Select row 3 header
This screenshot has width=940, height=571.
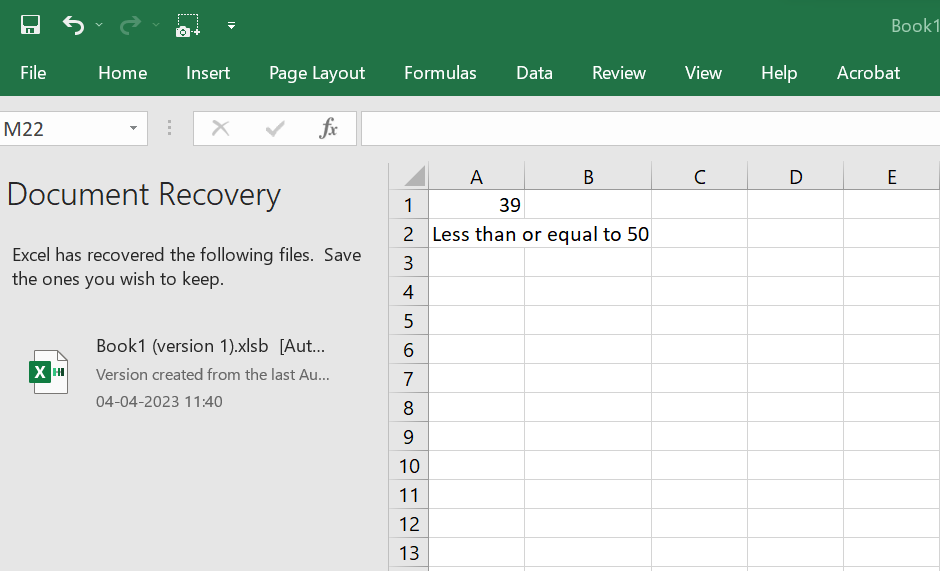coord(409,263)
